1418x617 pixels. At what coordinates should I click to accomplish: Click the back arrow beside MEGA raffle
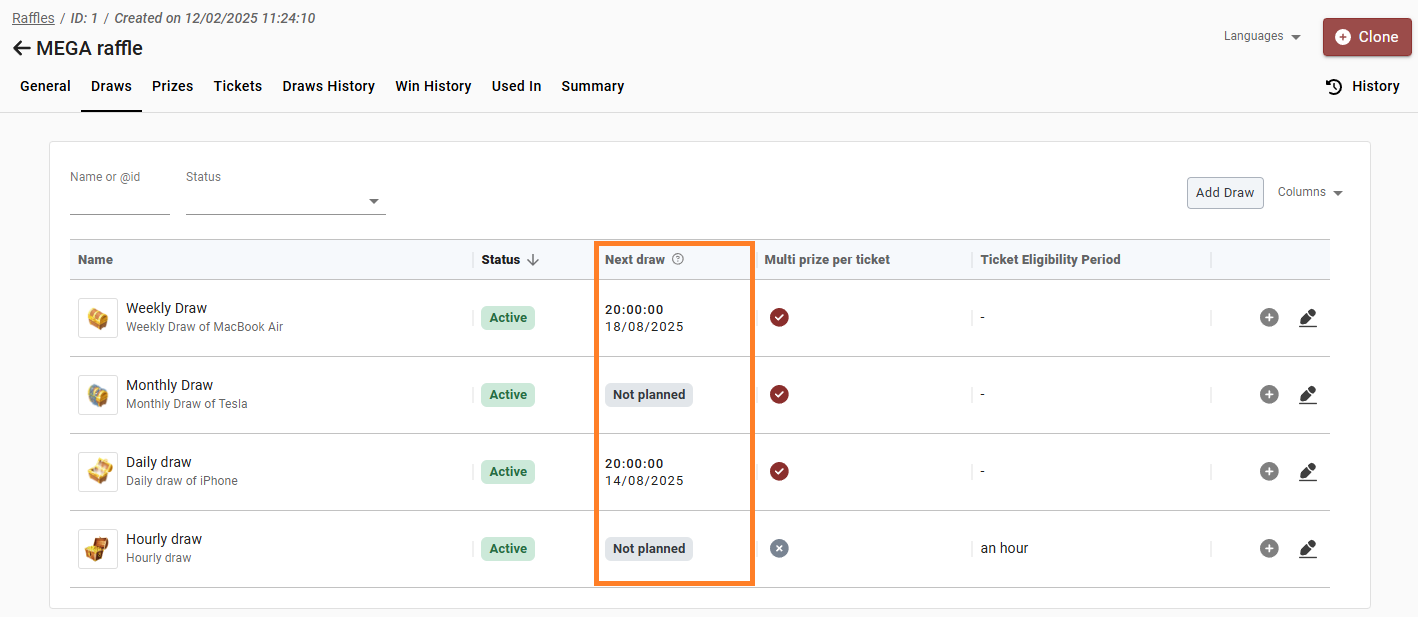(x=21, y=48)
